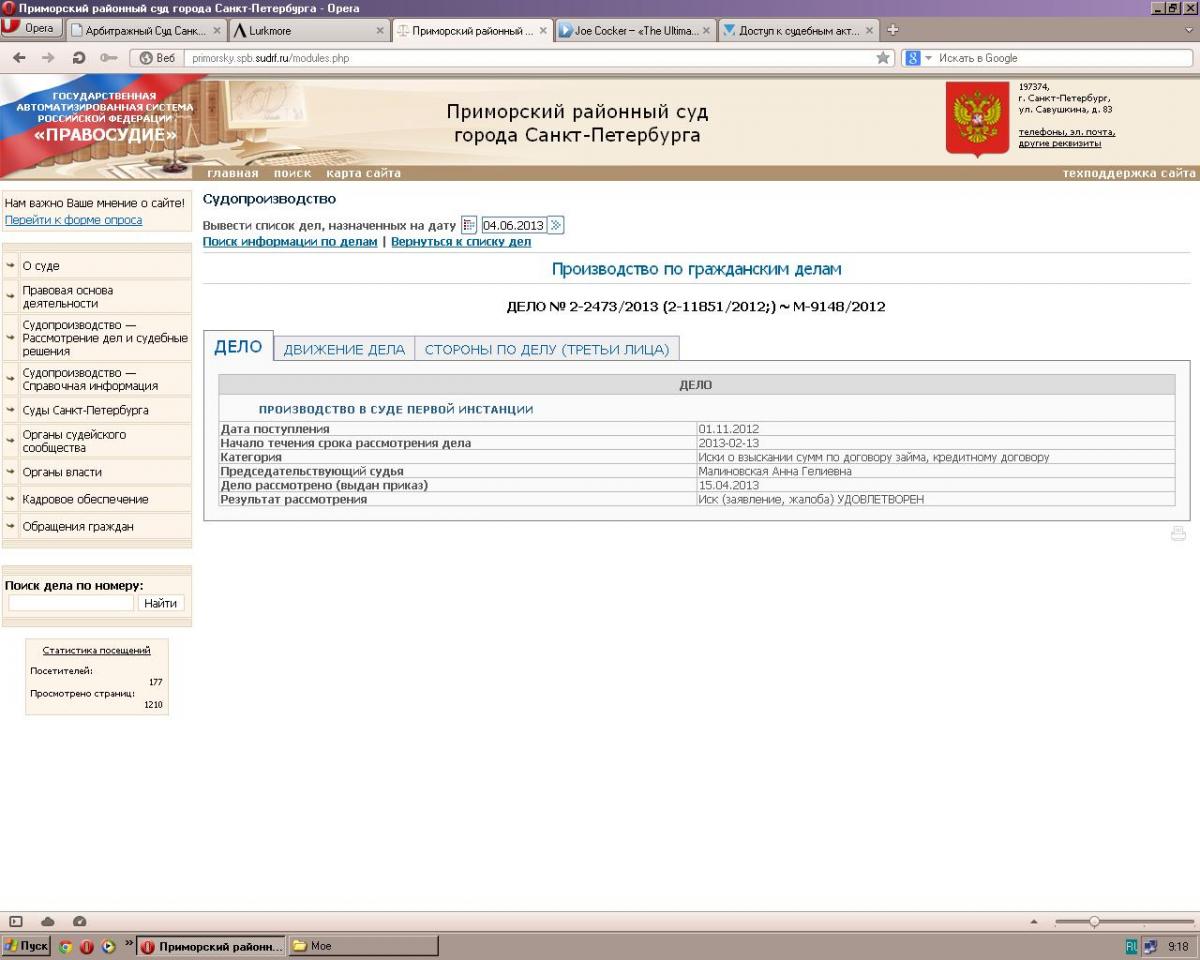The image size is (1200, 960).
Task: Bookmark the page with the star icon
Action: click(x=883, y=58)
